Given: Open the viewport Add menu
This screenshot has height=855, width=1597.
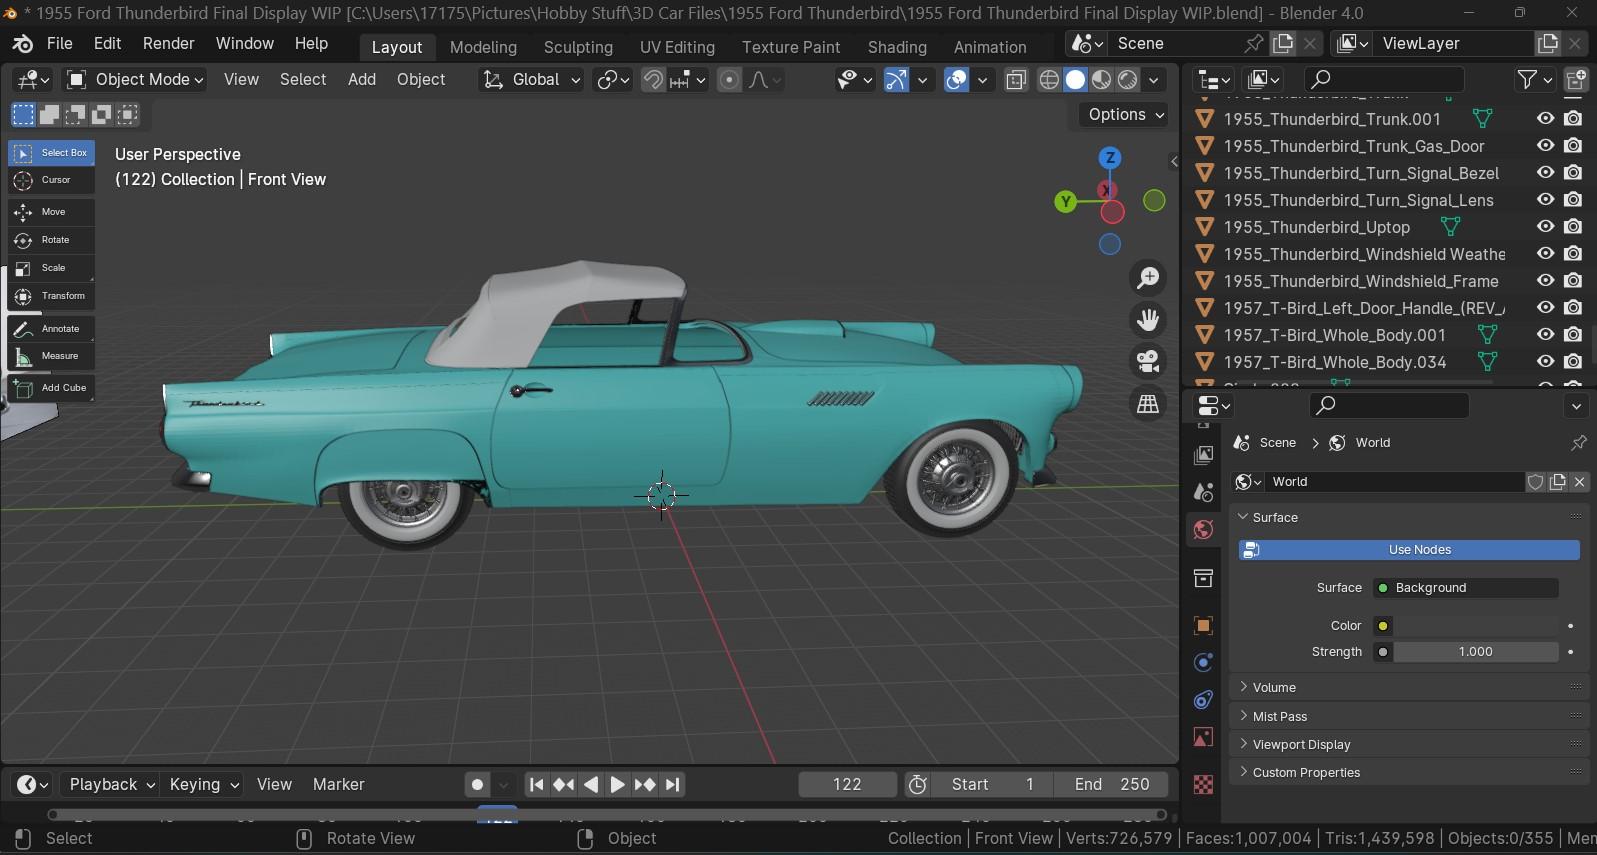Looking at the screenshot, I should [362, 80].
